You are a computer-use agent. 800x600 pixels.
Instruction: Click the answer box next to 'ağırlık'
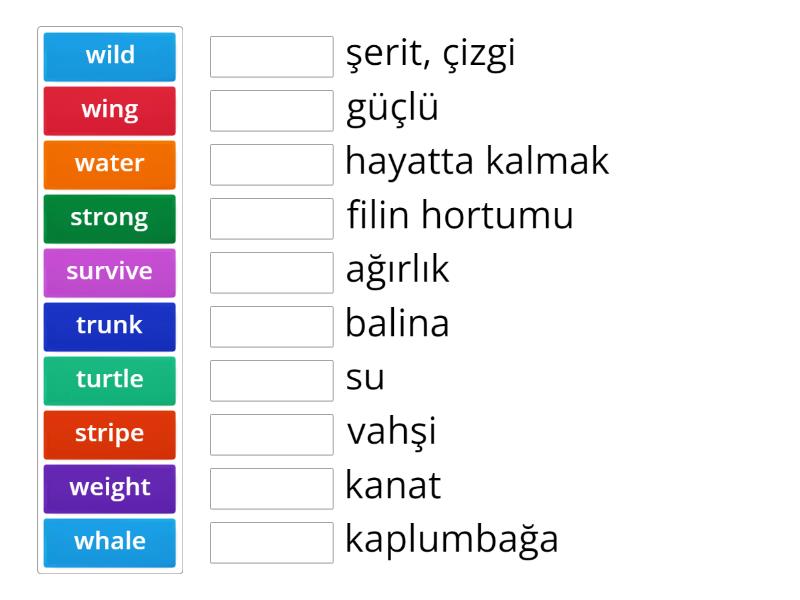coord(272,273)
